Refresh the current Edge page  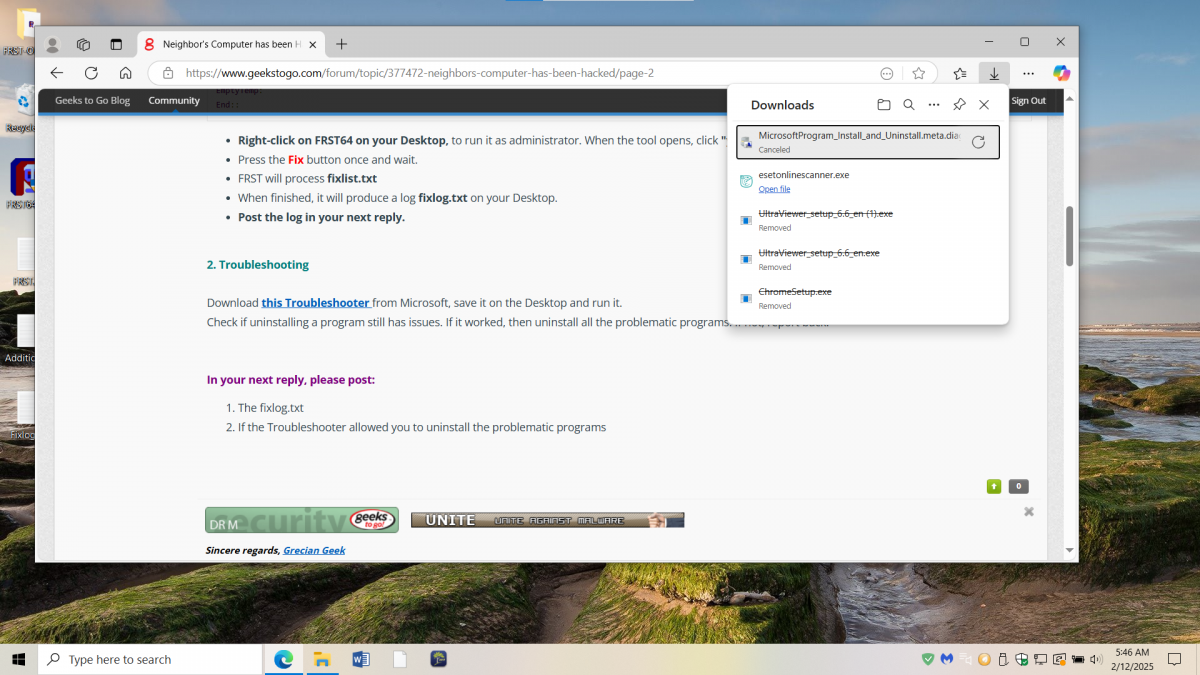point(91,73)
